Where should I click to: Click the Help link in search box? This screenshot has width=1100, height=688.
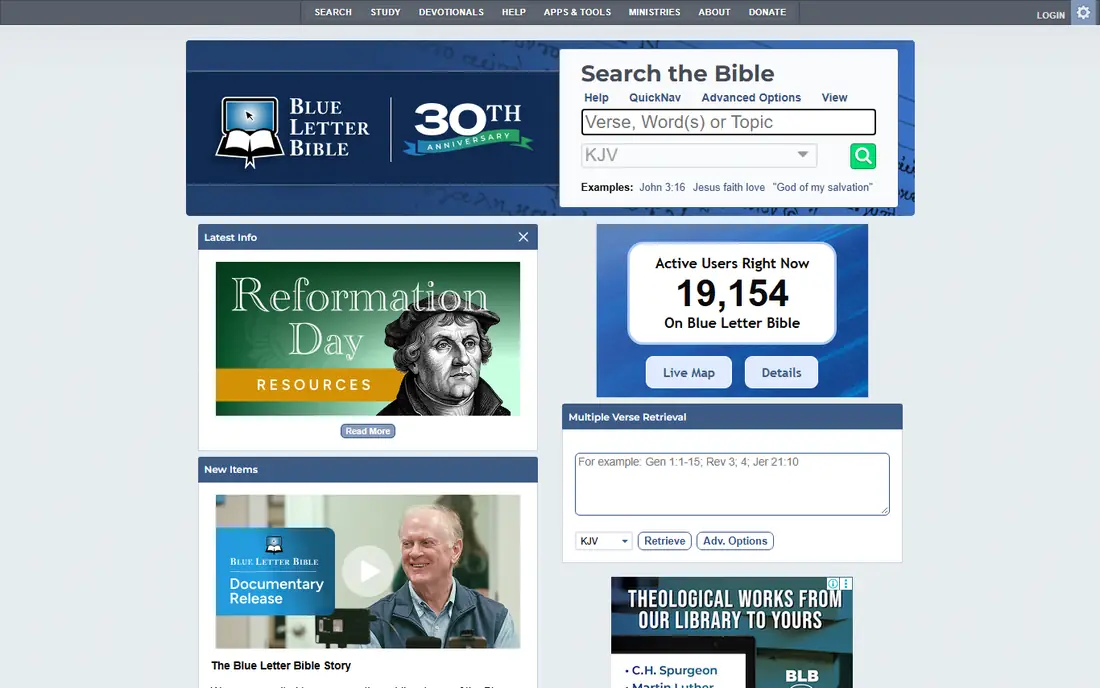(x=596, y=97)
